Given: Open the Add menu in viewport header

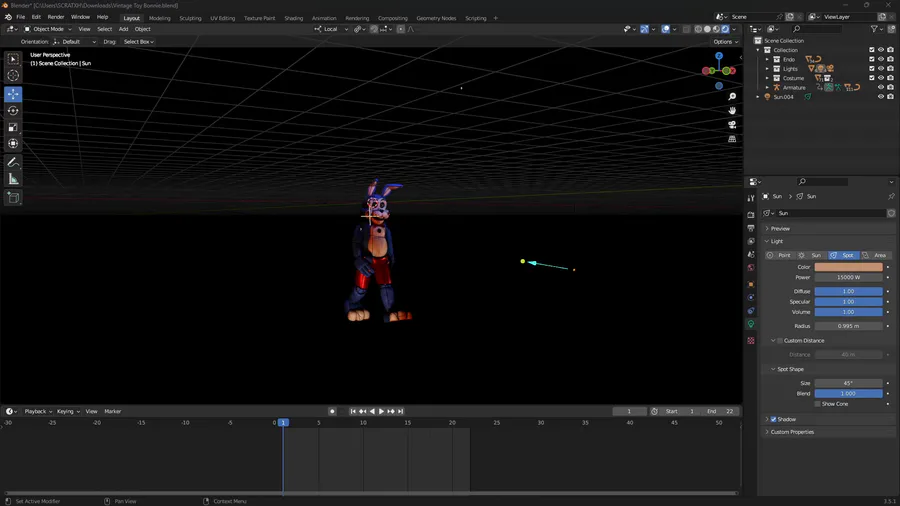Looking at the screenshot, I should 123,29.
